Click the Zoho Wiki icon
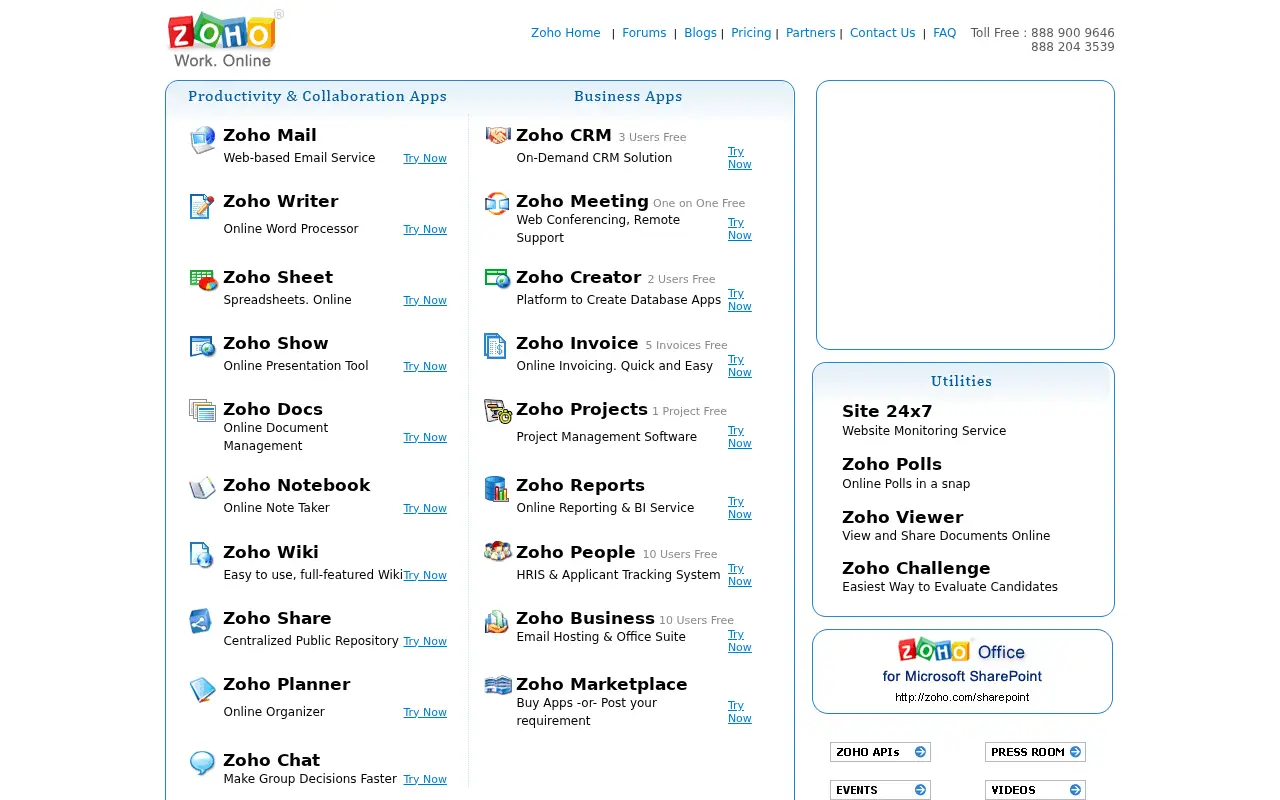This screenshot has height=800, width=1280. pos(202,555)
